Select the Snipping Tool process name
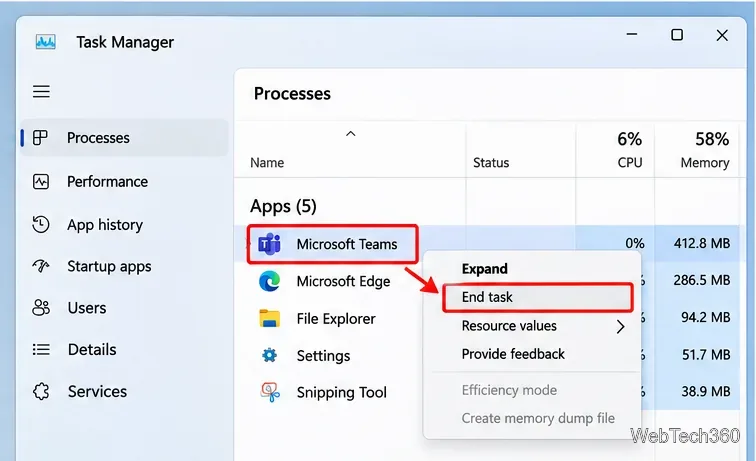 tap(341, 393)
